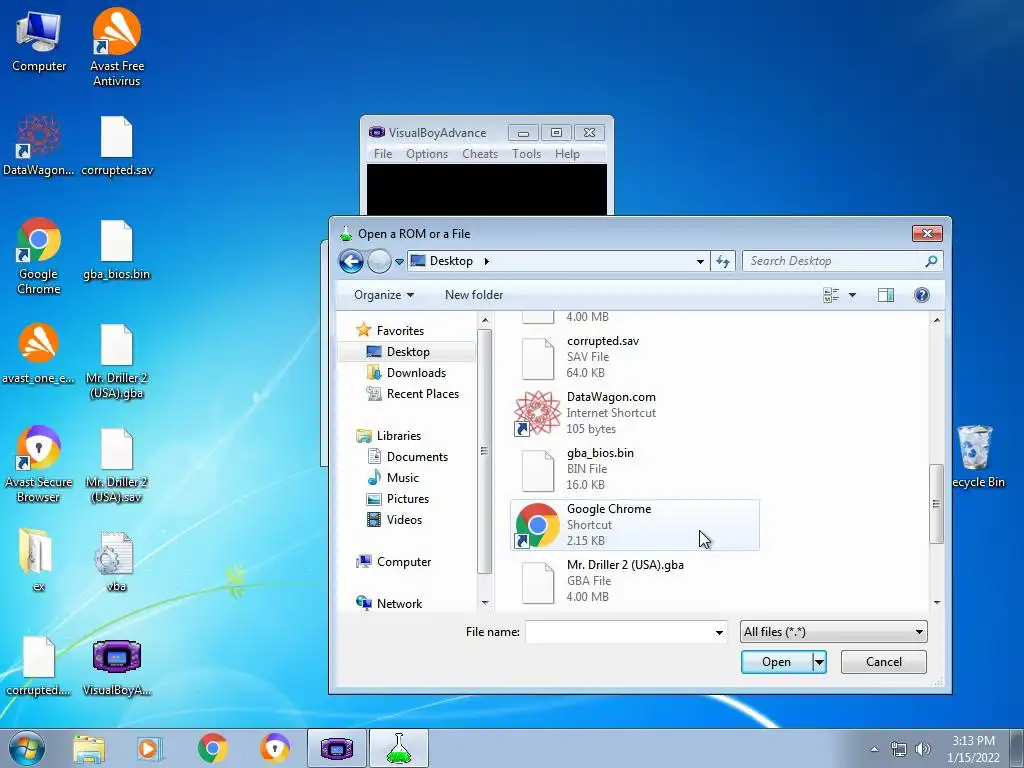
Task: Open Windows Media Player from the taskbar
Action: (150, 748)
